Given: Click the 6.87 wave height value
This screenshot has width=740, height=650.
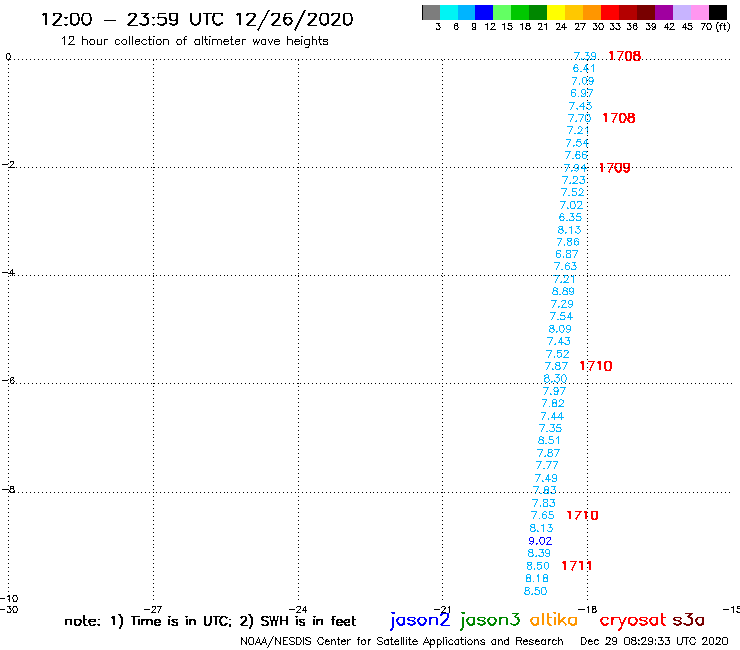Looking at the screenshot, I should (566, 254).
